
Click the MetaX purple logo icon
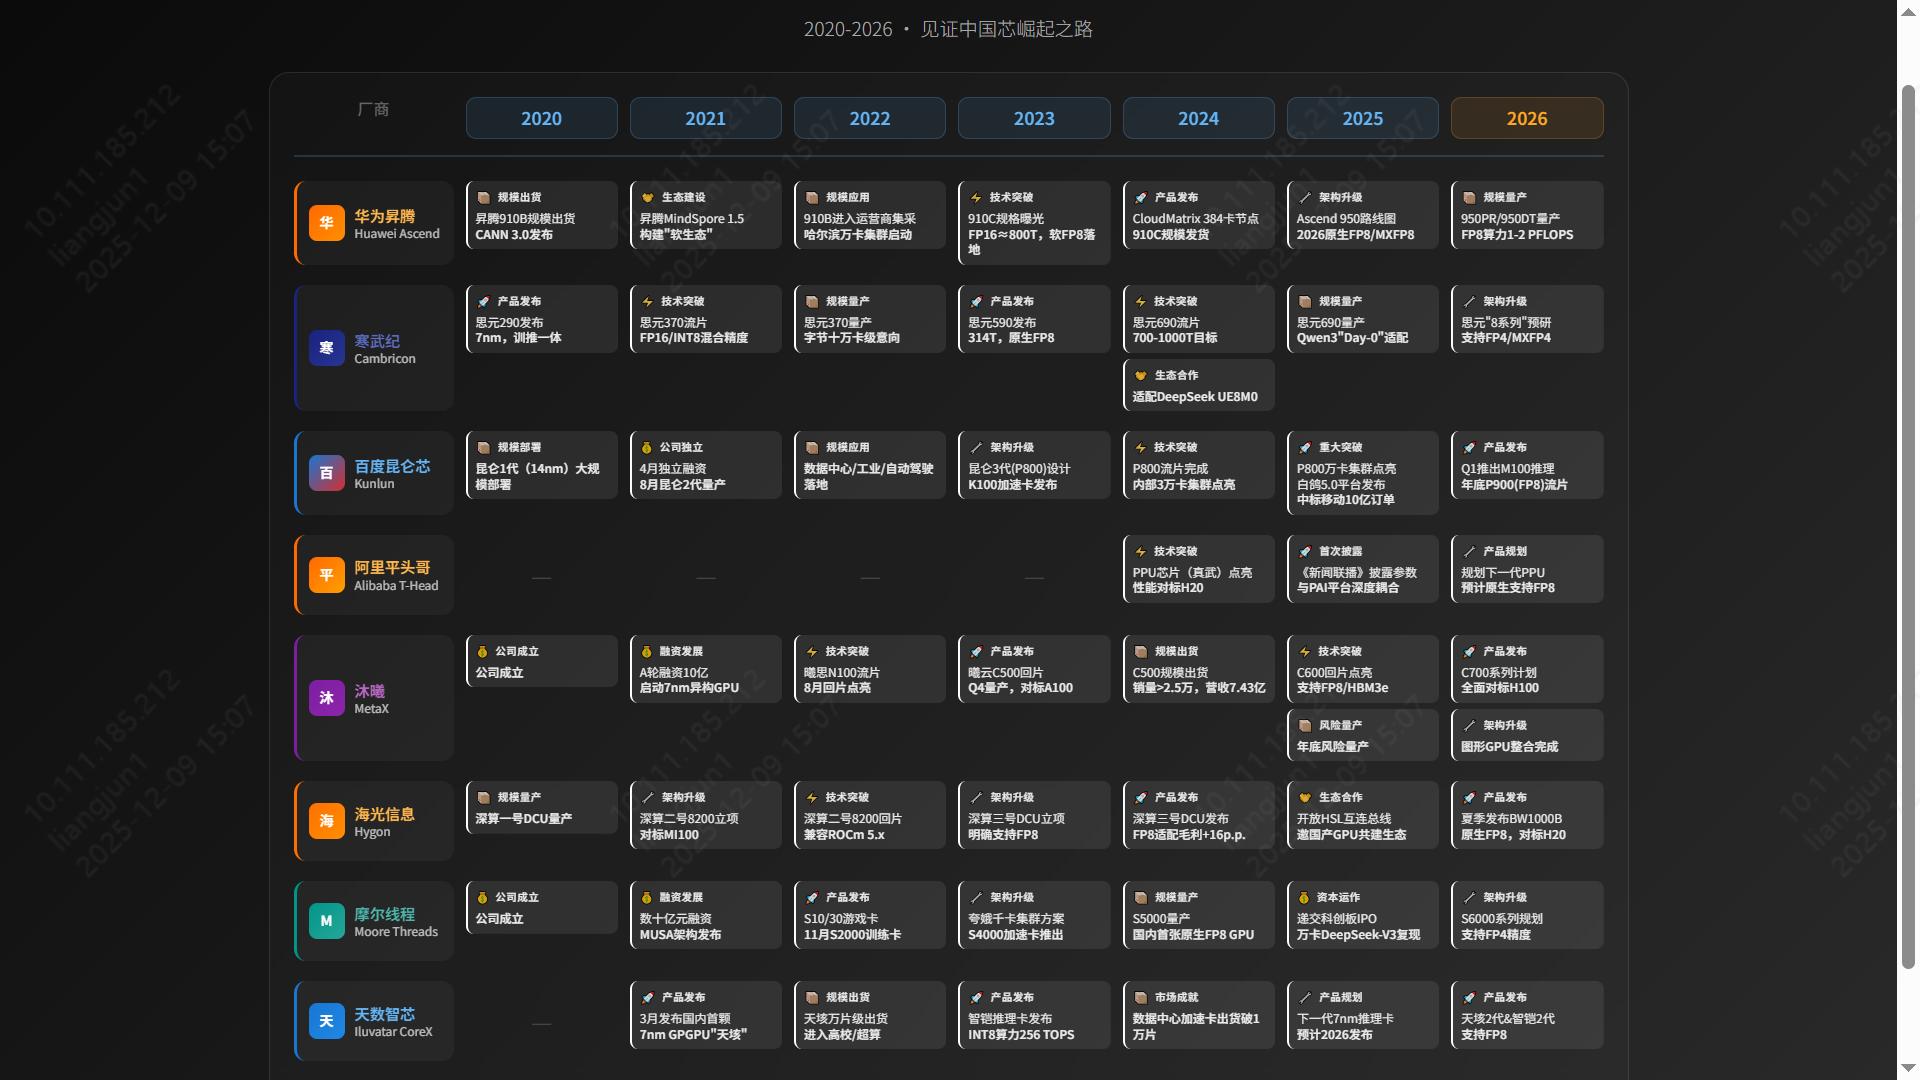tap(326, 698)
